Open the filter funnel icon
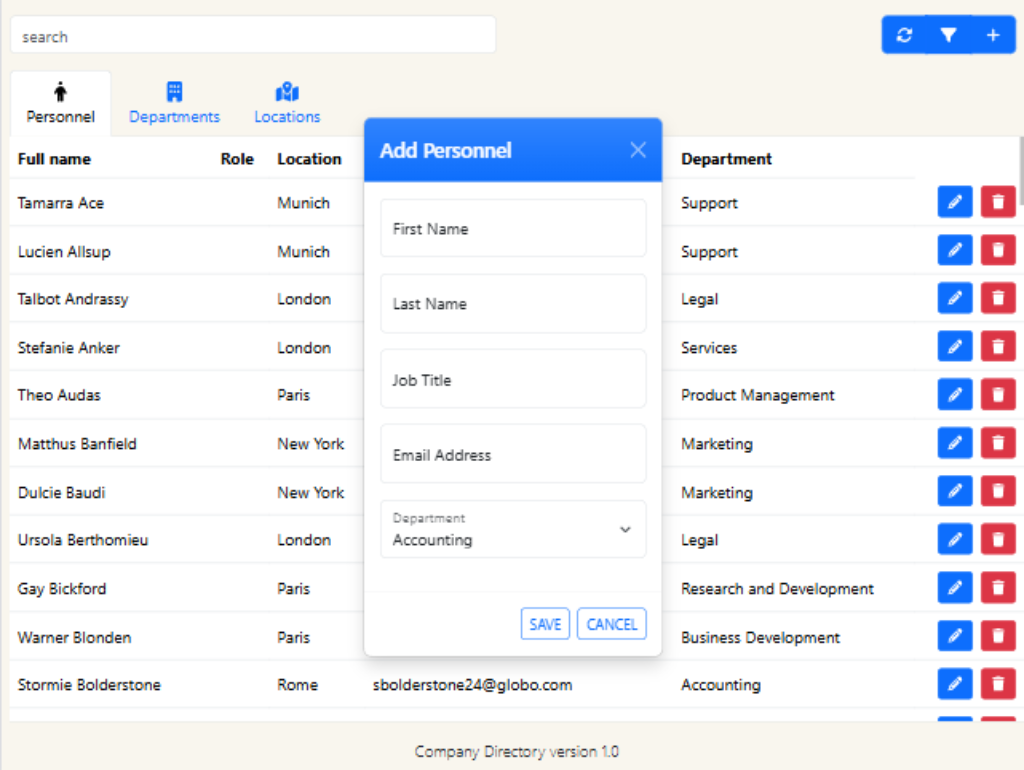Screen dimensions: 1024x770 948,35
